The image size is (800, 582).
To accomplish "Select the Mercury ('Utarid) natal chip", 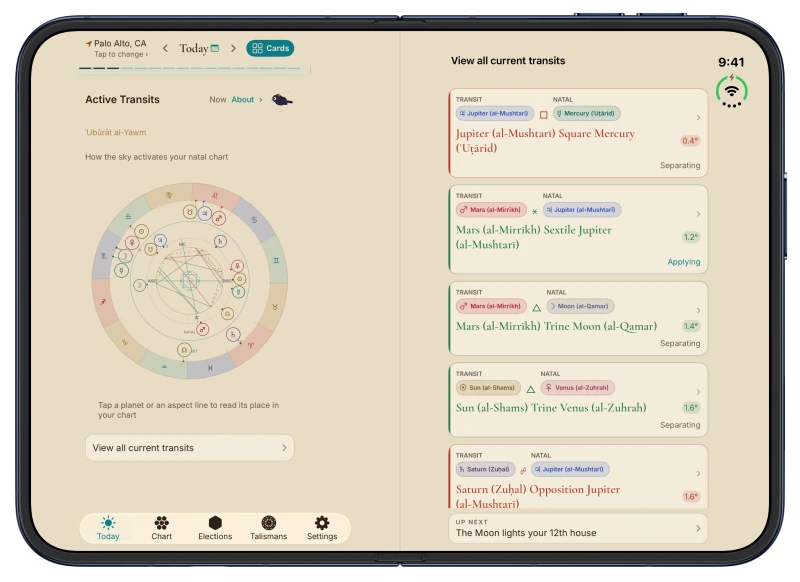I will click(x=587, y=113).
